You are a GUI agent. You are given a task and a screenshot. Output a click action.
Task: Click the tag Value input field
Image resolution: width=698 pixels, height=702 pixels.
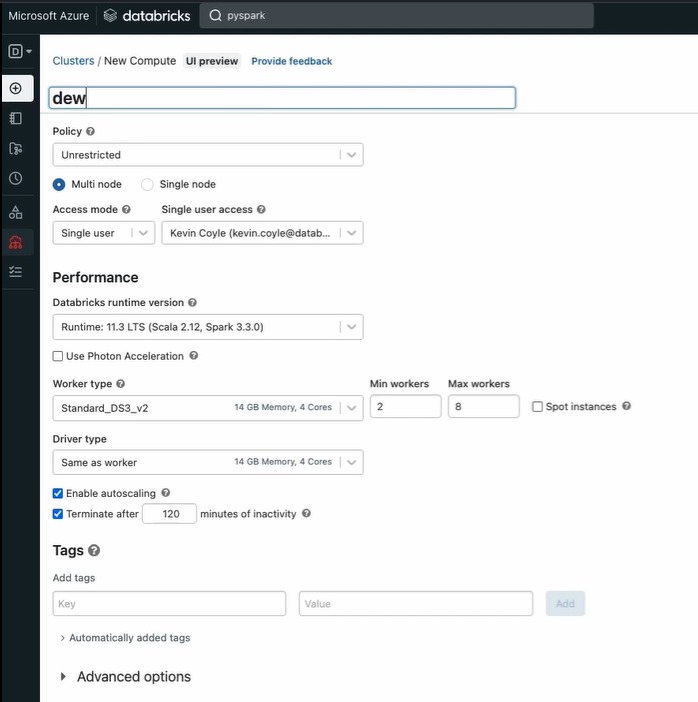coord(416,604)
